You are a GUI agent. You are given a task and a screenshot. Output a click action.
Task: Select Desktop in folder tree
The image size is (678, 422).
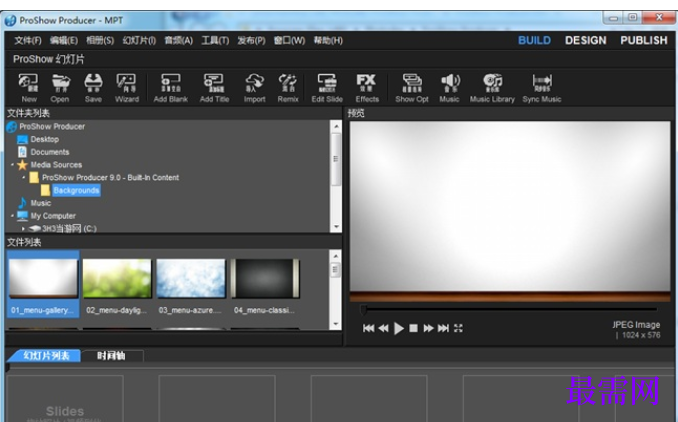click(x=45, y=139)
